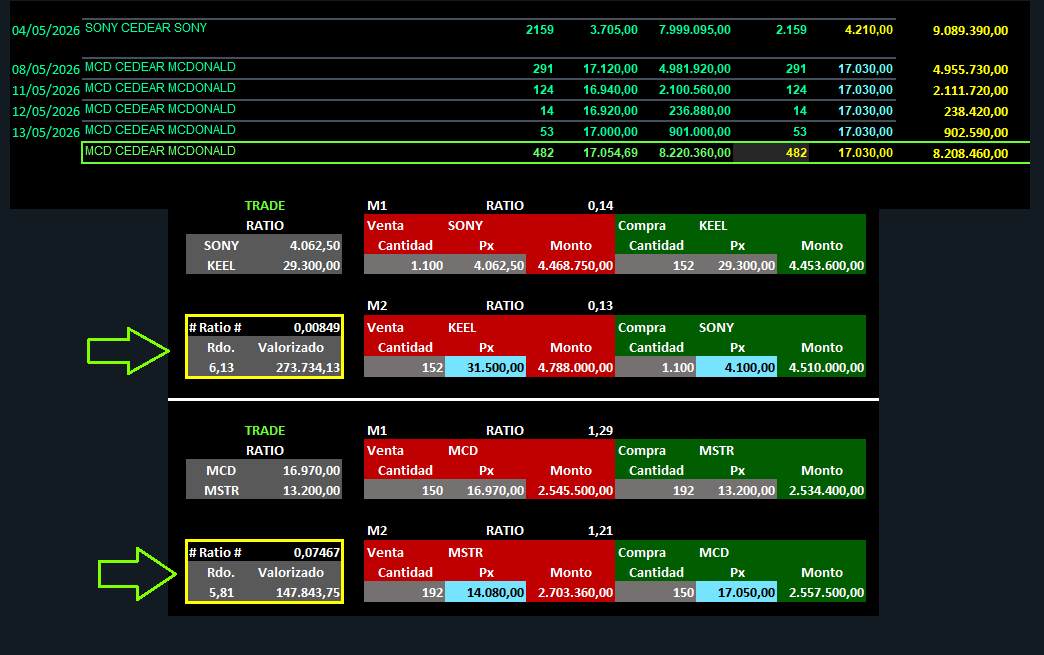Click MCD purchase price 17.120,00

(x=610, y=69)
